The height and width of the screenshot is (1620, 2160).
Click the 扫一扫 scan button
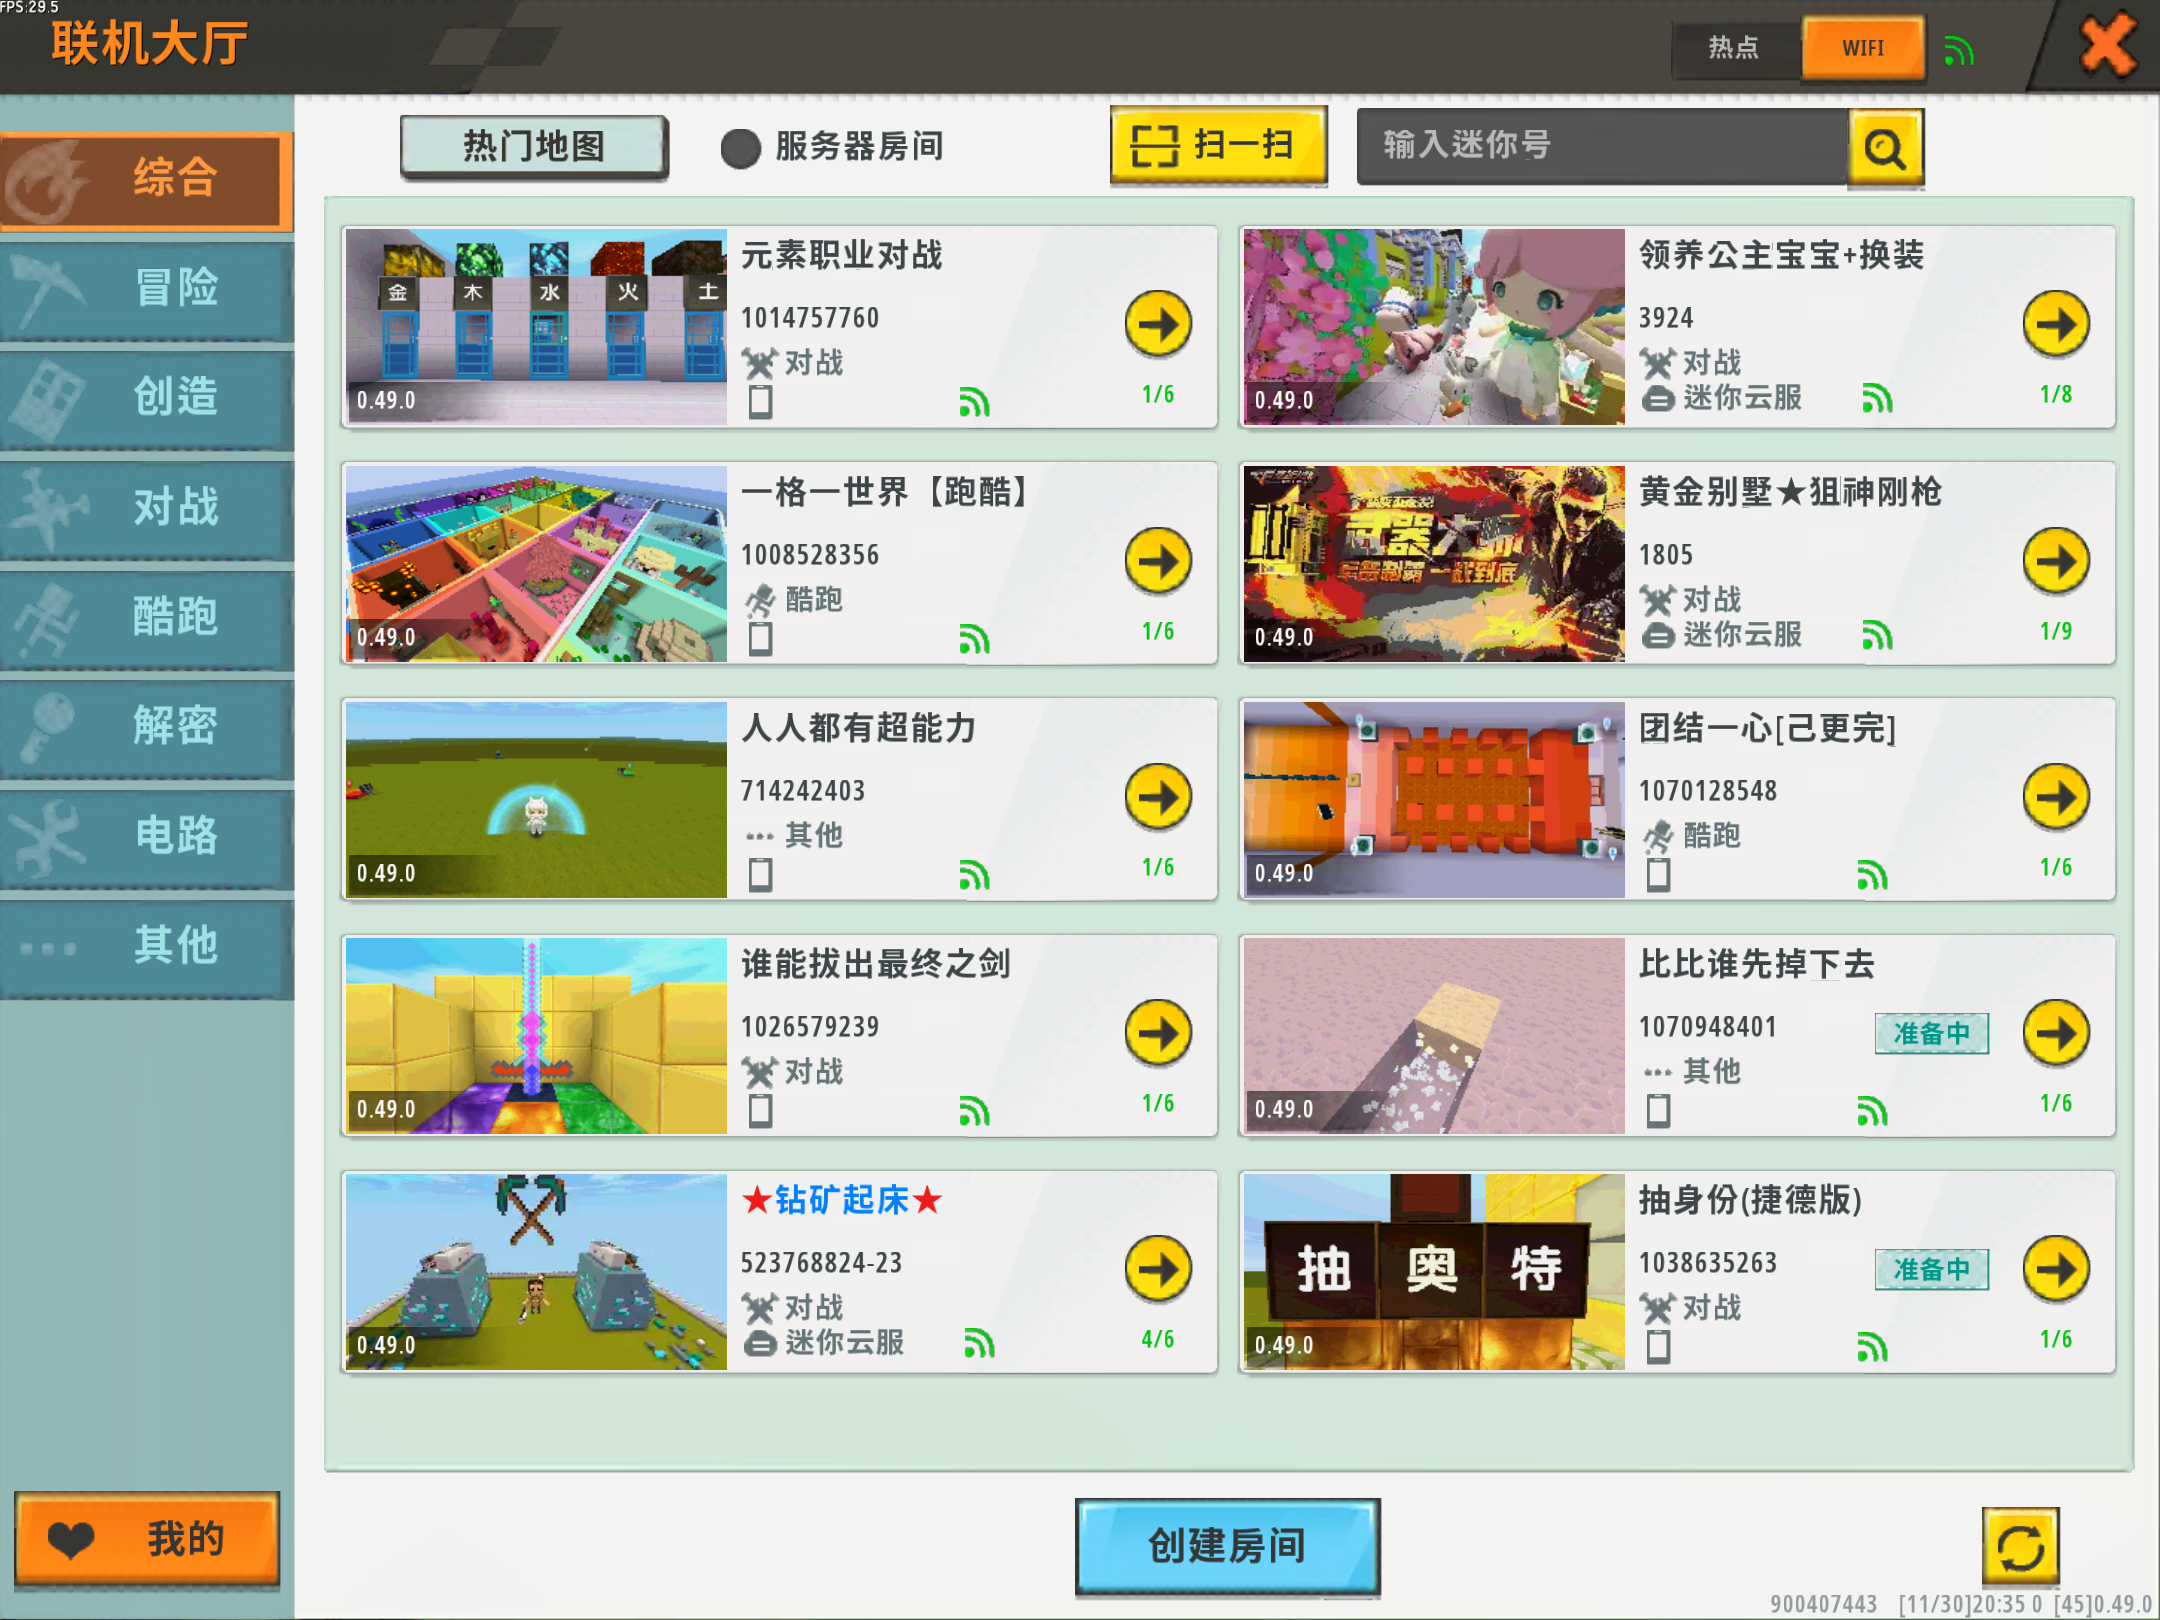tap(1218, 146)
